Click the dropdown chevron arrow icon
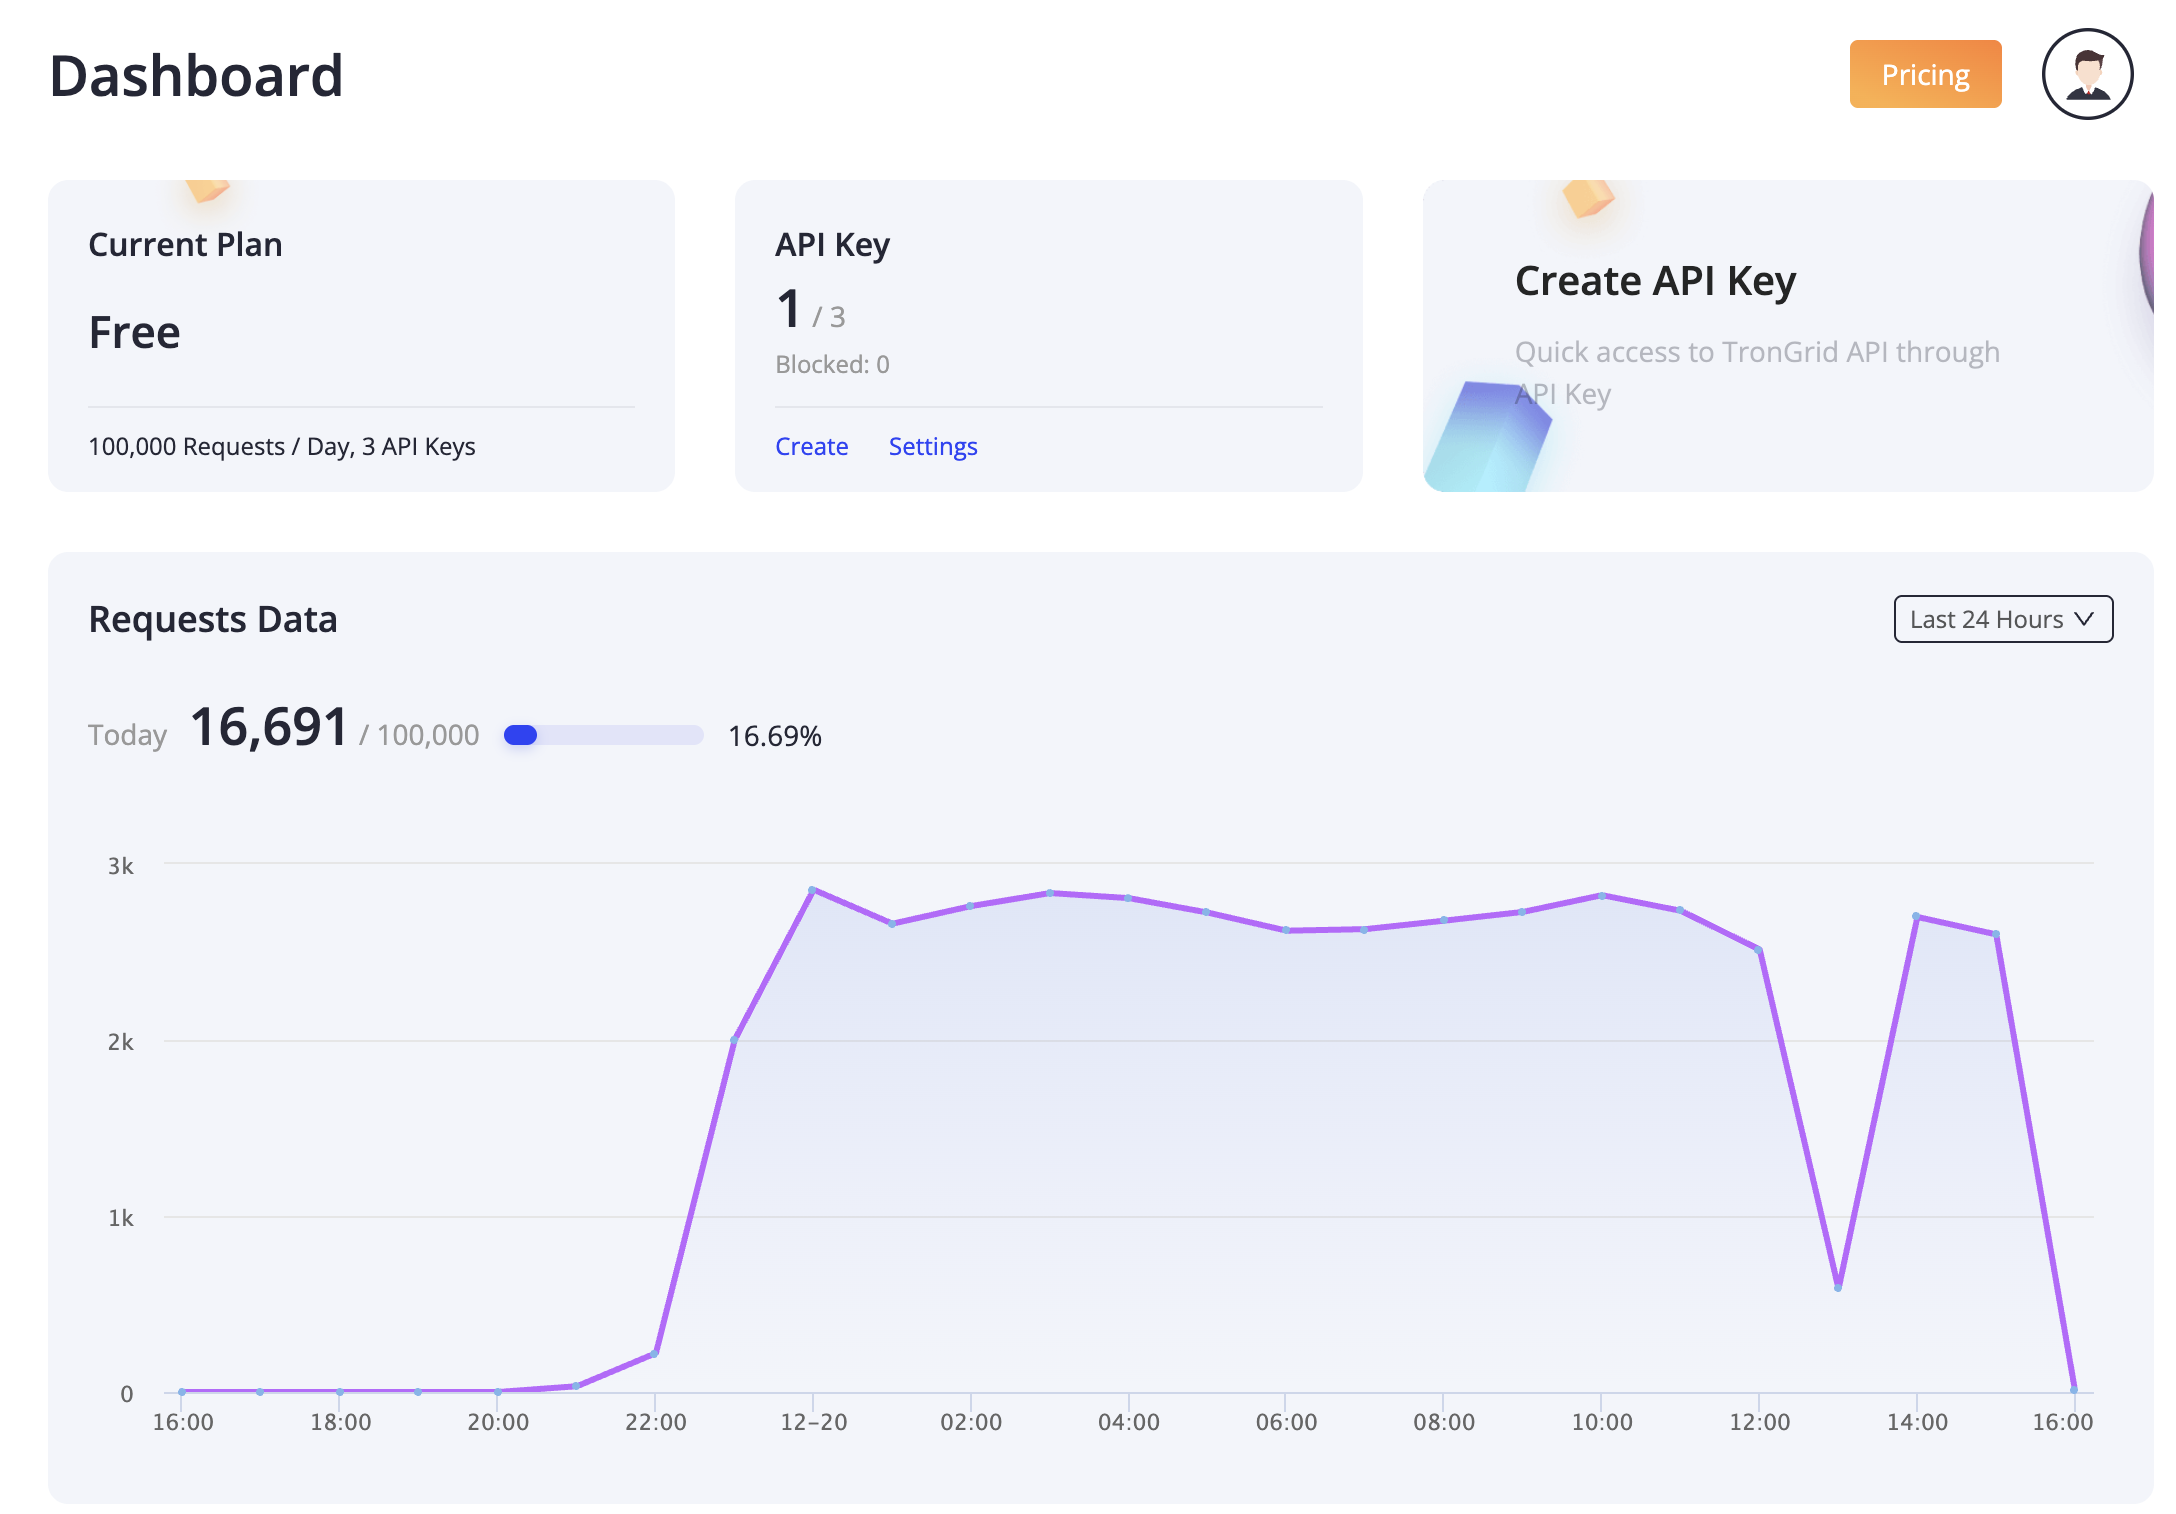The height and width of the screenshot is (1514, 2176). pyautogui.click(x=2084, y=619)
